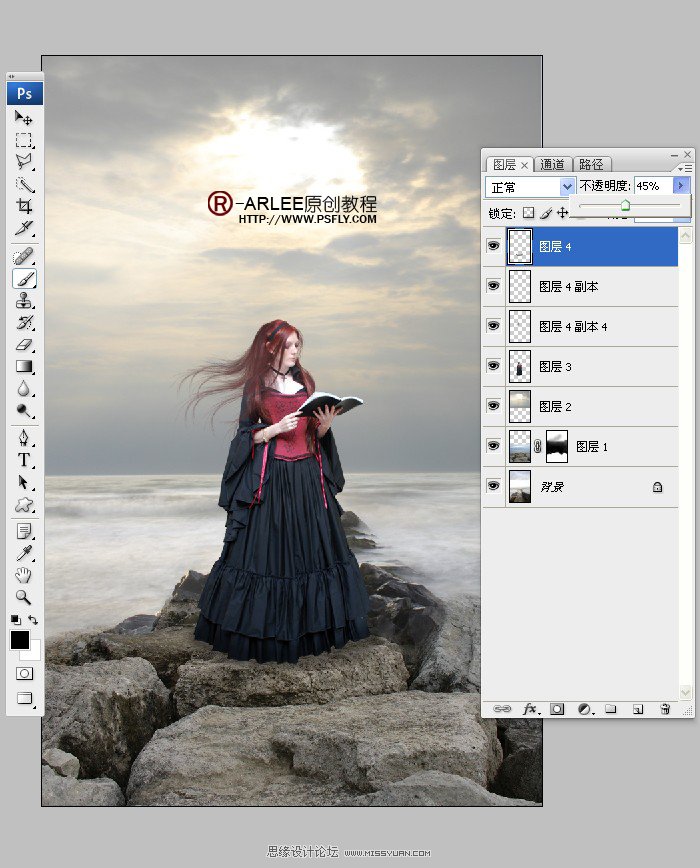
Task: Click the lock icon on 背景 layer
Action: pyautogui.click(x=657, y=487)
